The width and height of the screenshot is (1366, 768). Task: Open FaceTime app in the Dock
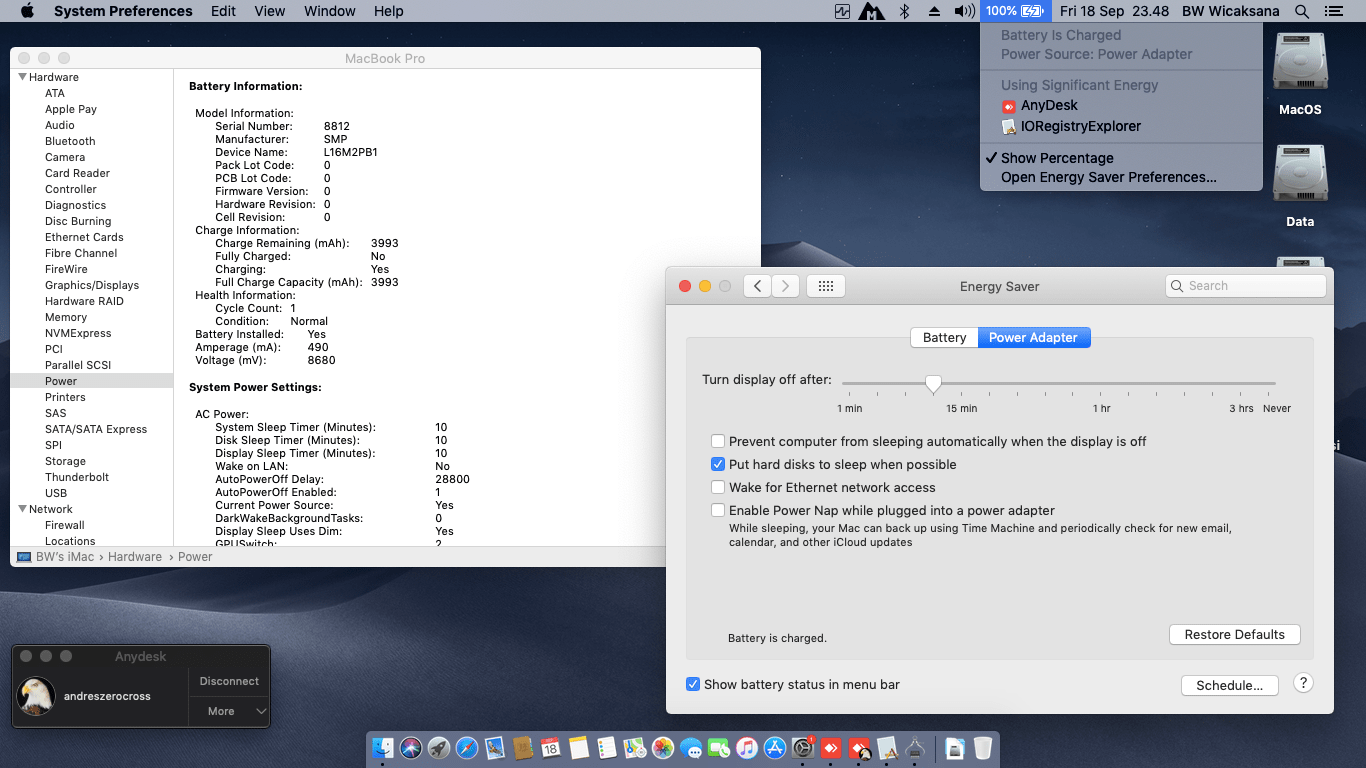coord(719,747)
